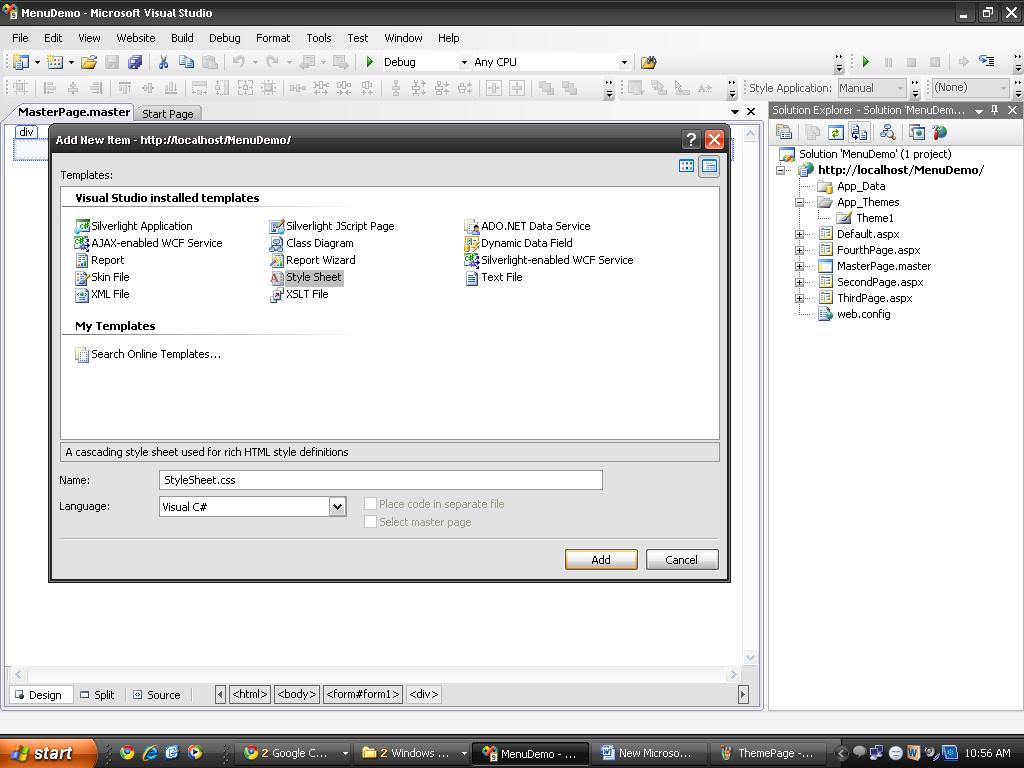1024x768 pixels.
Task: Toggle Solution Explorer auto-hide pin
Action: [x=995, y=110]
